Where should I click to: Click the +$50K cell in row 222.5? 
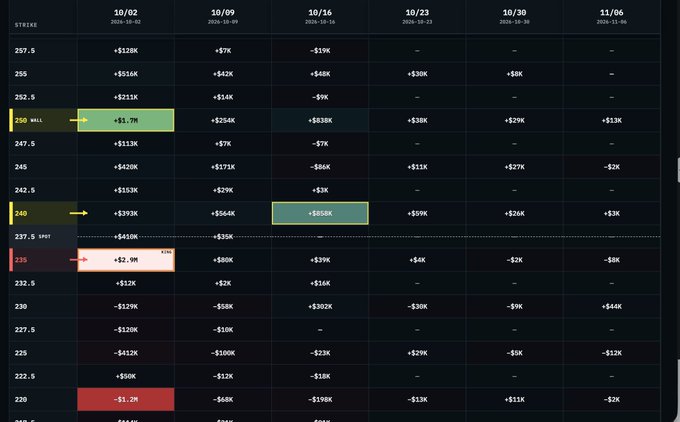click(x=126, y=376)
